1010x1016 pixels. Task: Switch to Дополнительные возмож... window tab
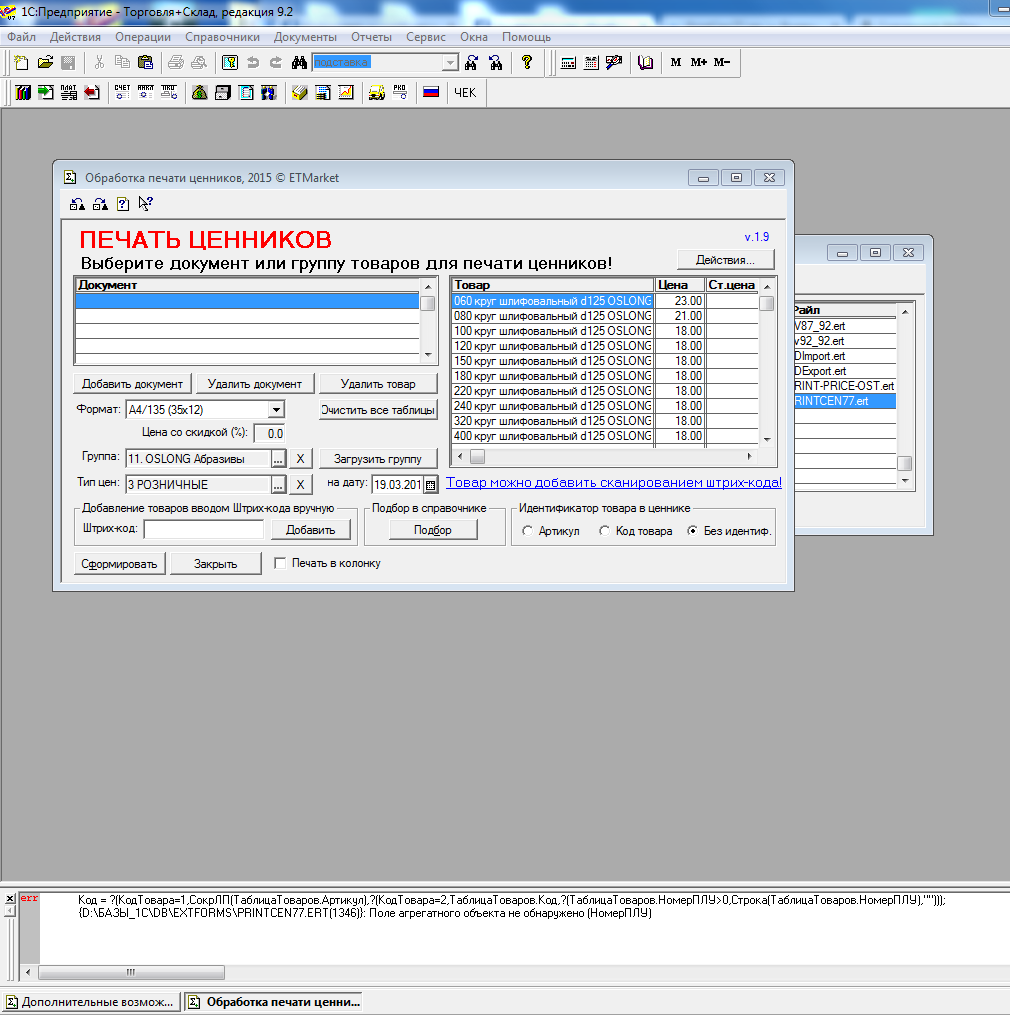tap(91, 1002)
